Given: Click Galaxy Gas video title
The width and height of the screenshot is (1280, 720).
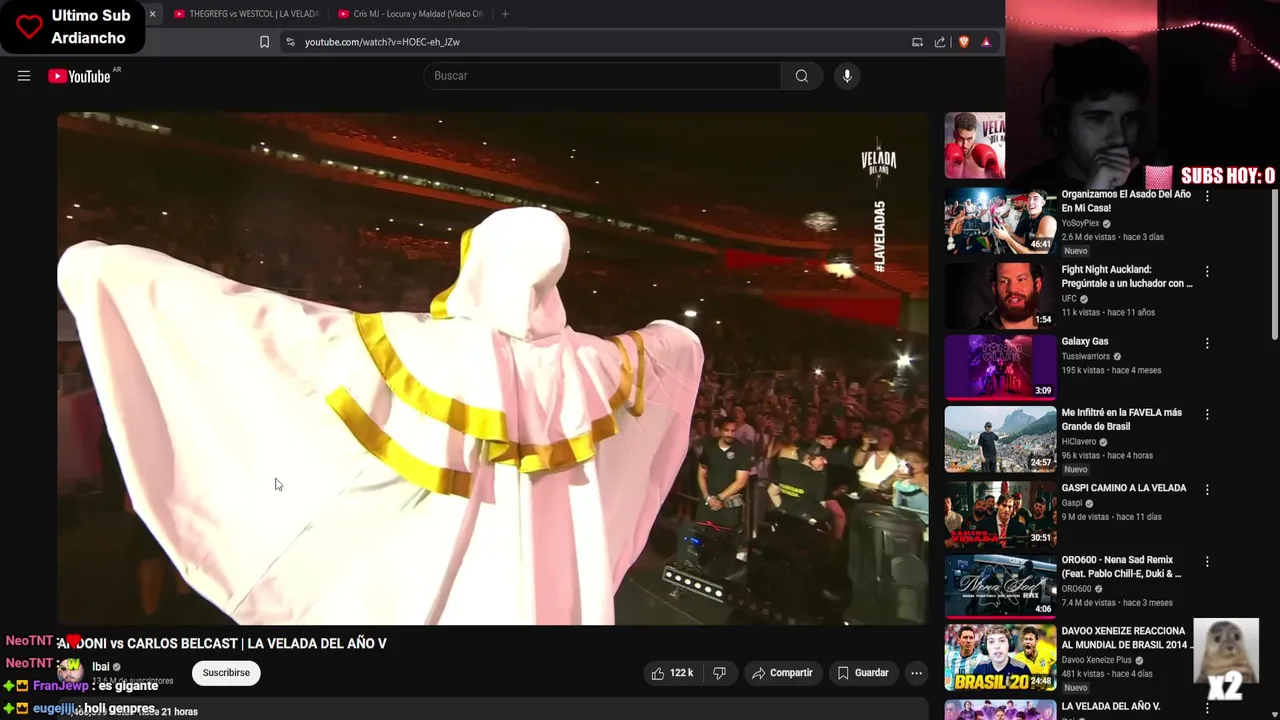Looking at the screenshot, I should point(1085,341).
